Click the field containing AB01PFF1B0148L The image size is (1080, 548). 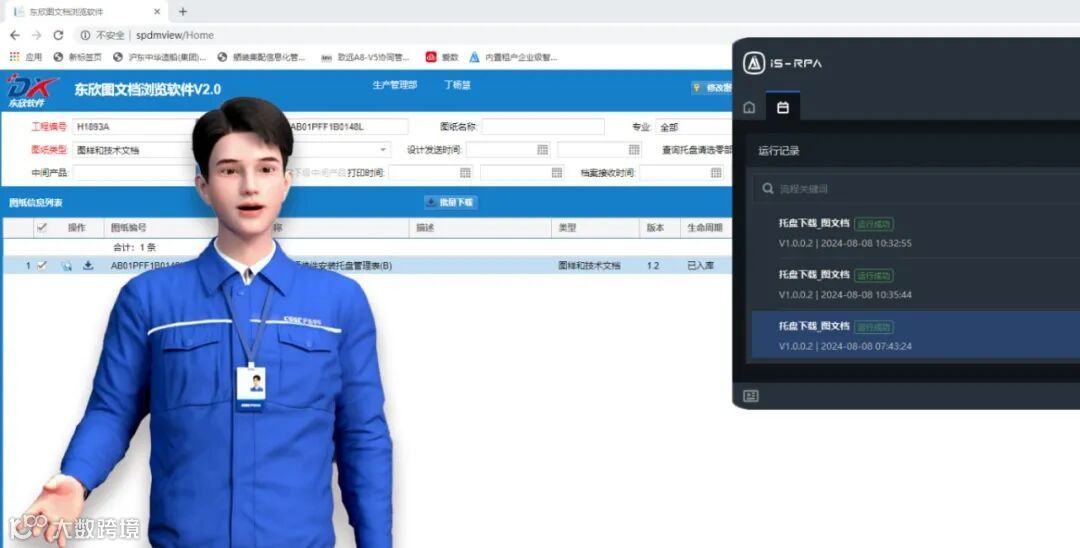(348, 127)
